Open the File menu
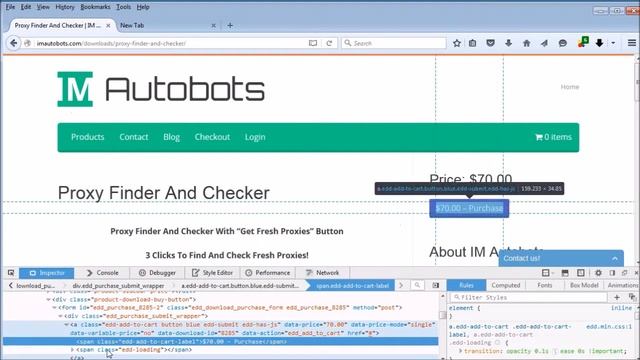The image size is (640, 360). coord(10,7)
